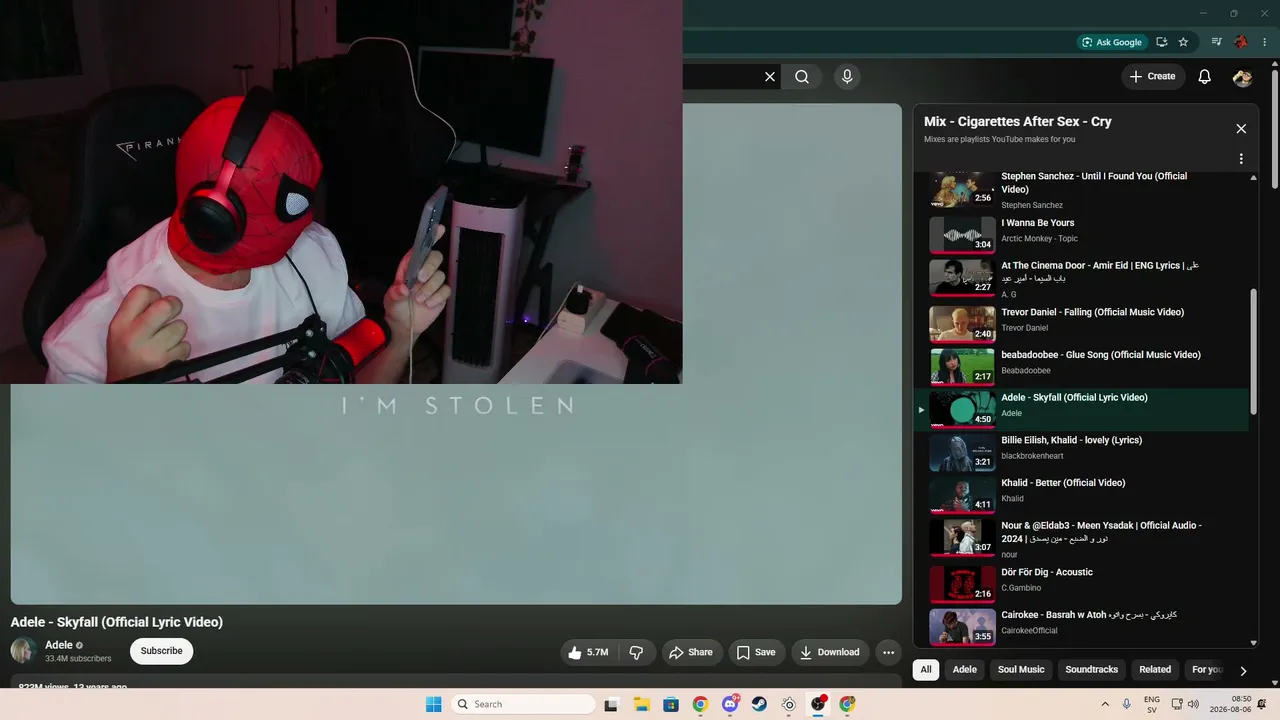Screen dimensions: 1280x720
Task: Play Billie Eilish, Khalid - lovely
Action: tap(1083, 452)
